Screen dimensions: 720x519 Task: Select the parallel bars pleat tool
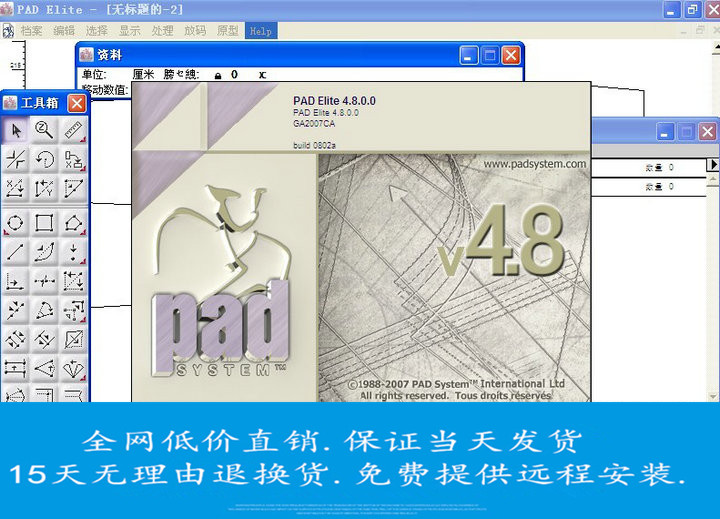tap(15, 368)
